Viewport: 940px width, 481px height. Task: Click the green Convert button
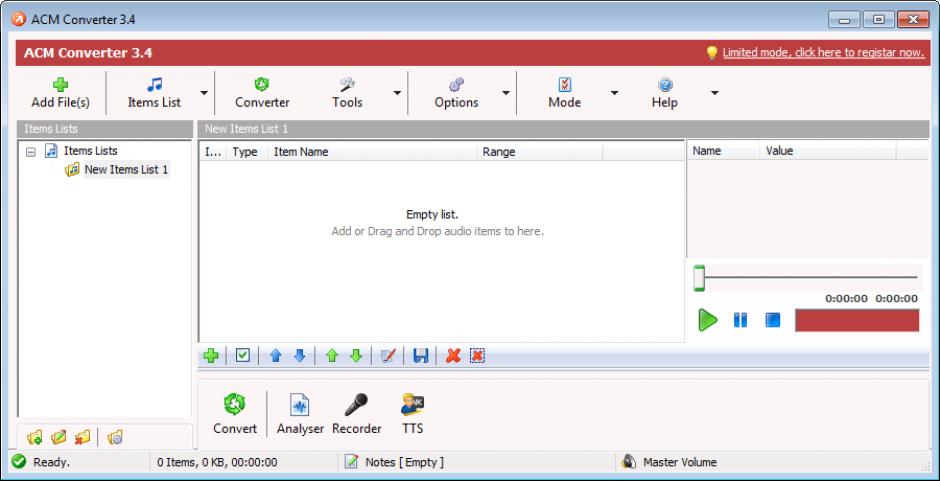click(234, 414)
